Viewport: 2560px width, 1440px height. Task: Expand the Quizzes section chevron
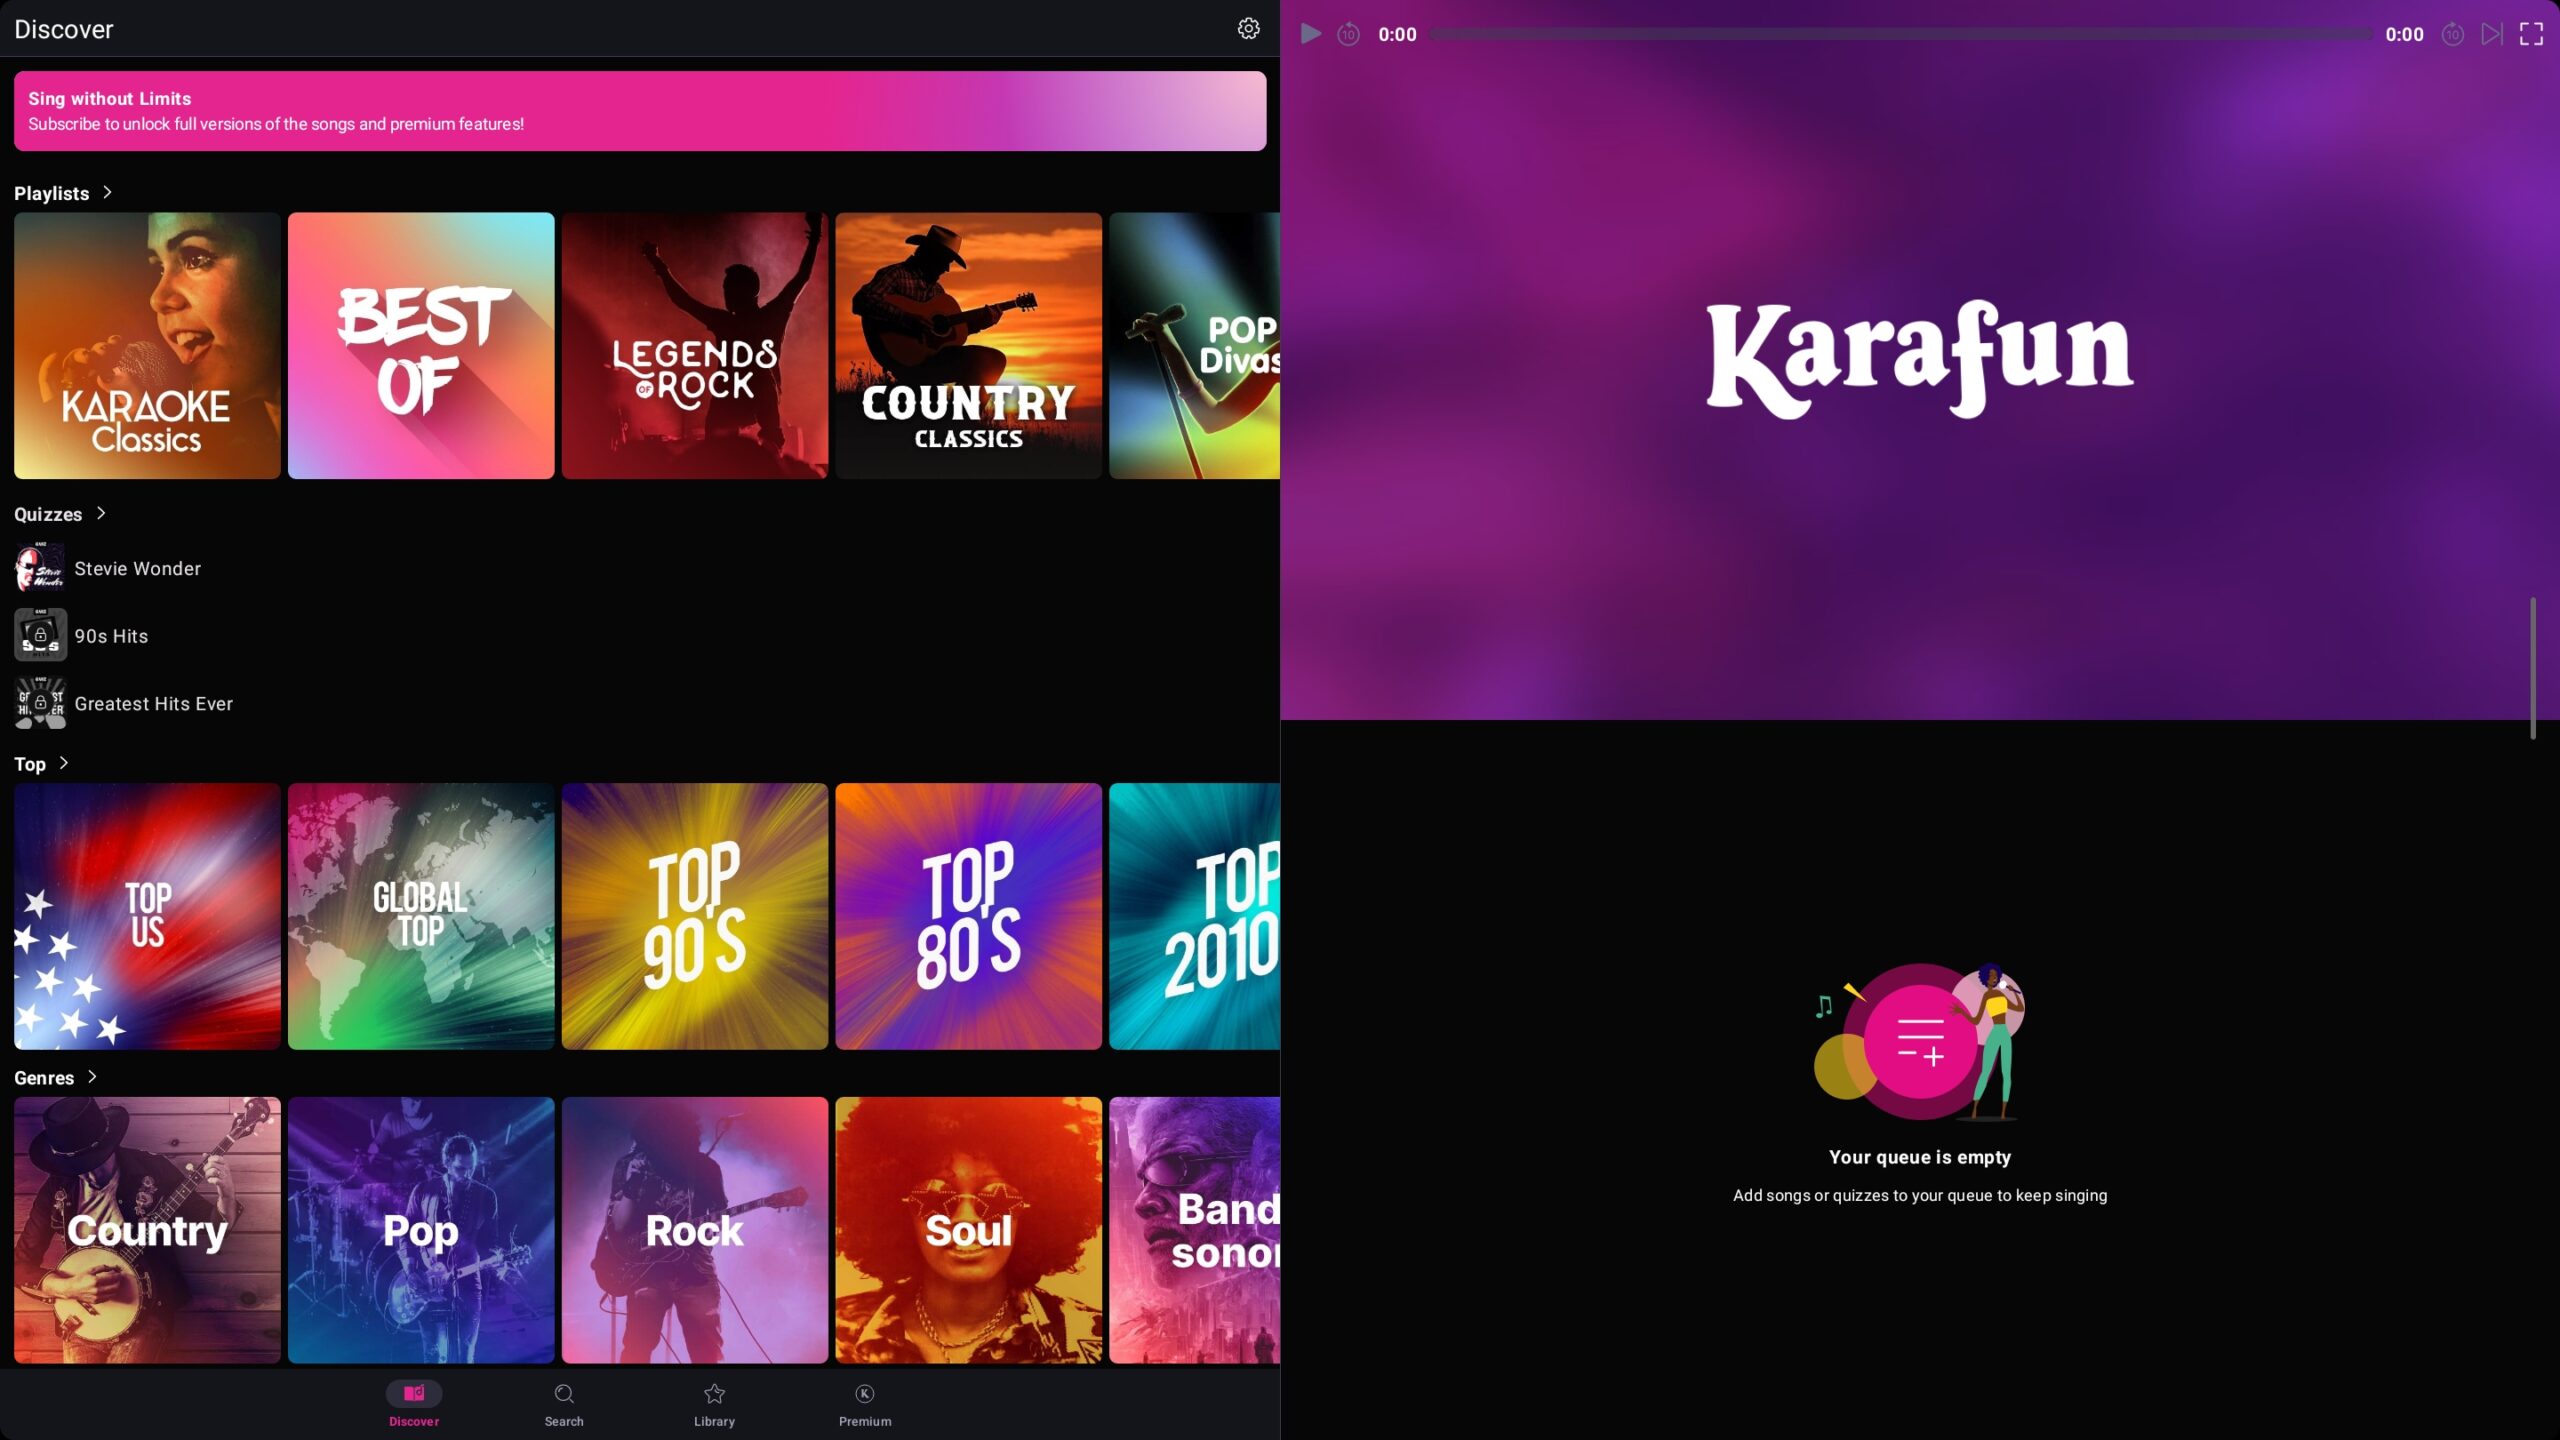point(100,513)
